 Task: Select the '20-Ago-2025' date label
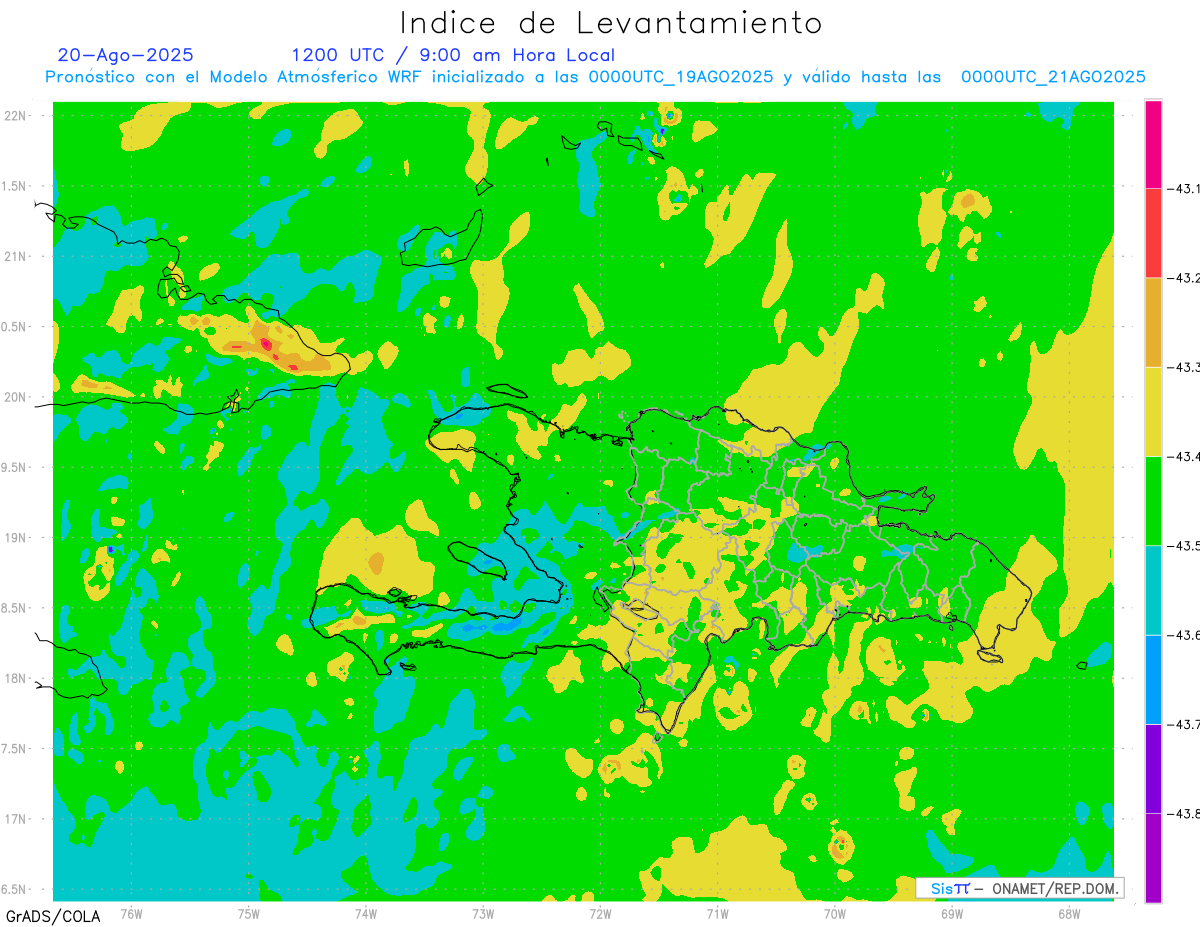(125, 55)
